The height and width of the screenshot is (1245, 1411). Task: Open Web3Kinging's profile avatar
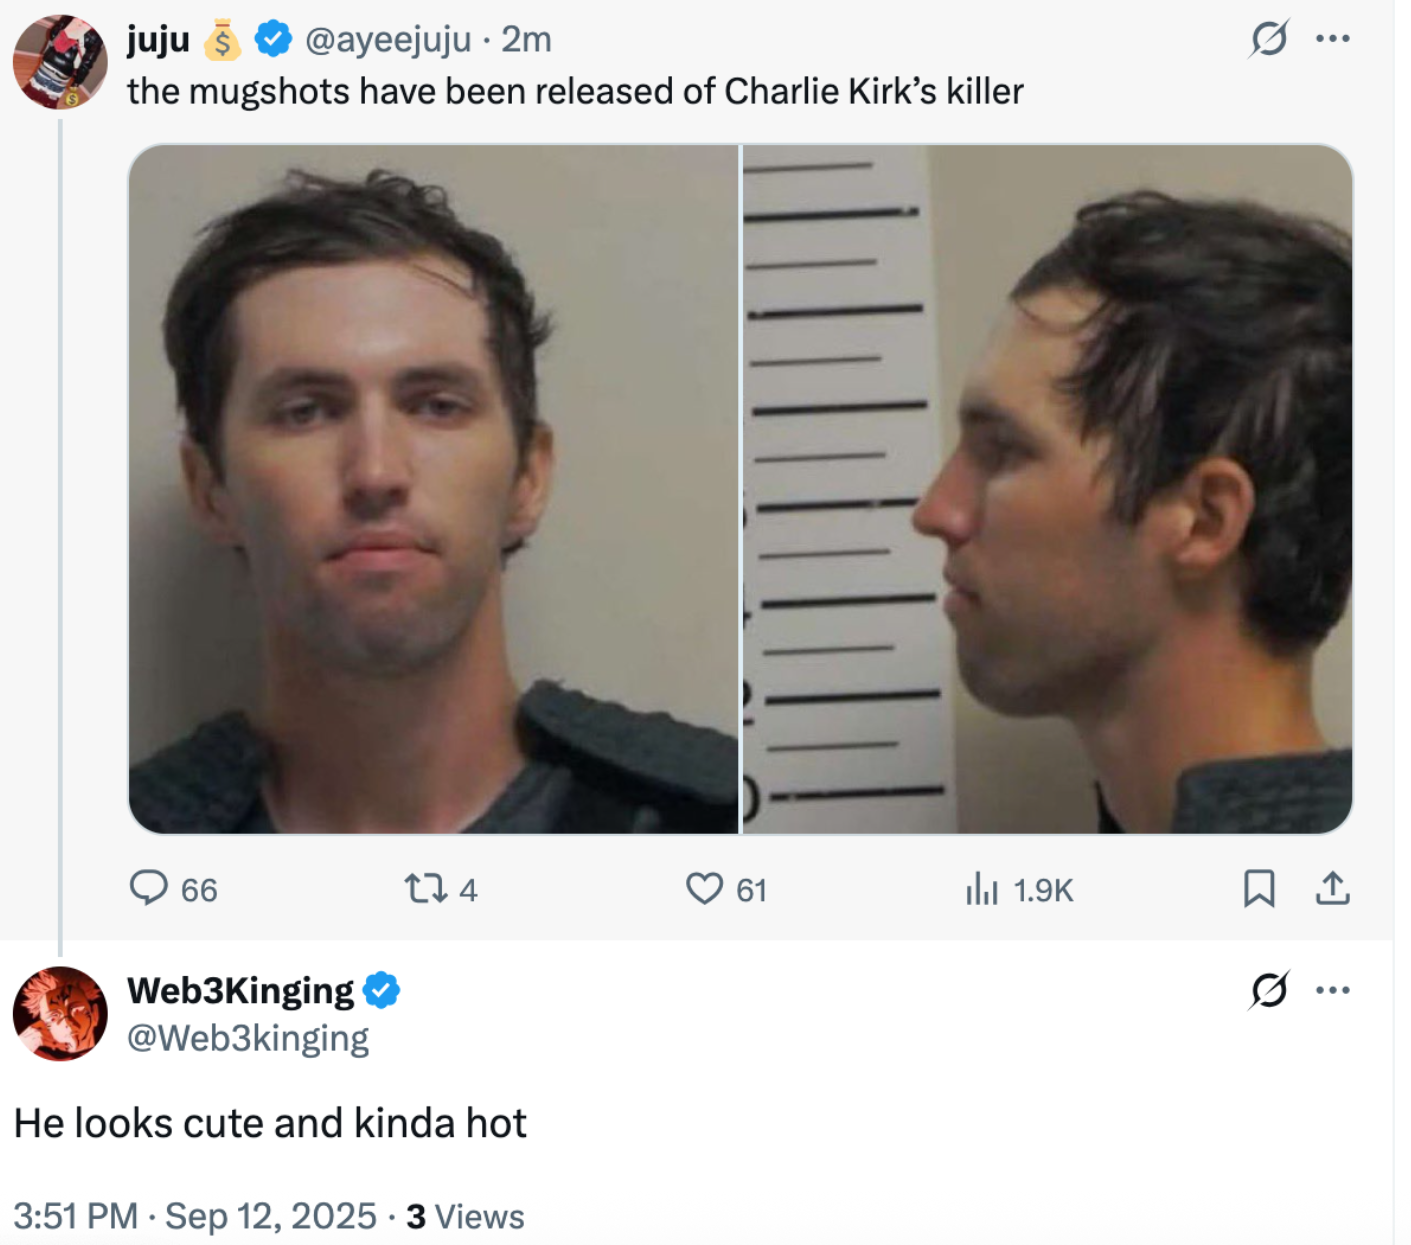60,1013
